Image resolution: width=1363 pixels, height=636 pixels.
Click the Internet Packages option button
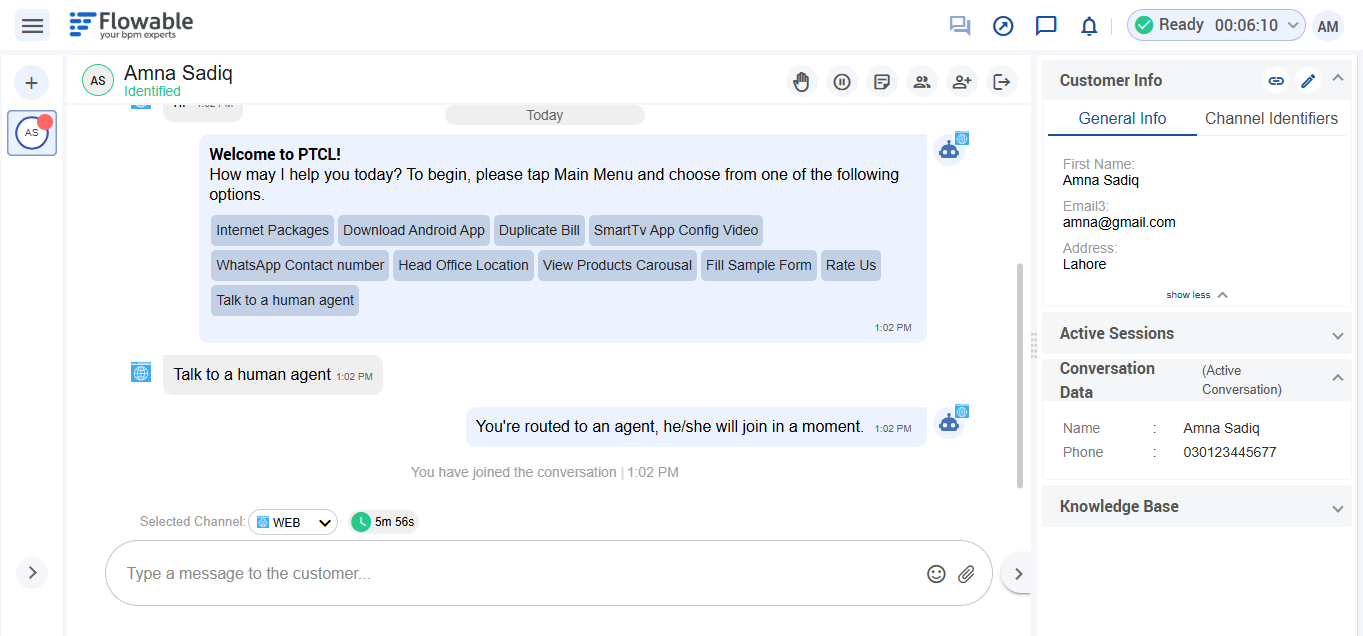272,230
